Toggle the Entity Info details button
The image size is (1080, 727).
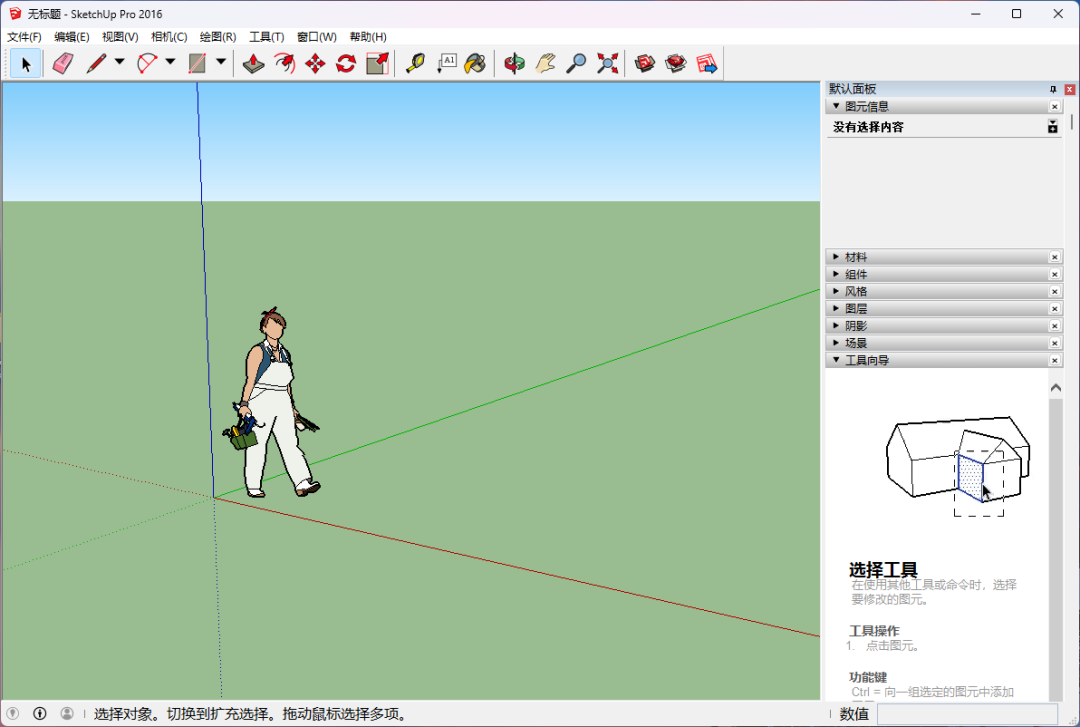pyautogui.click(x=1052, y=127)
